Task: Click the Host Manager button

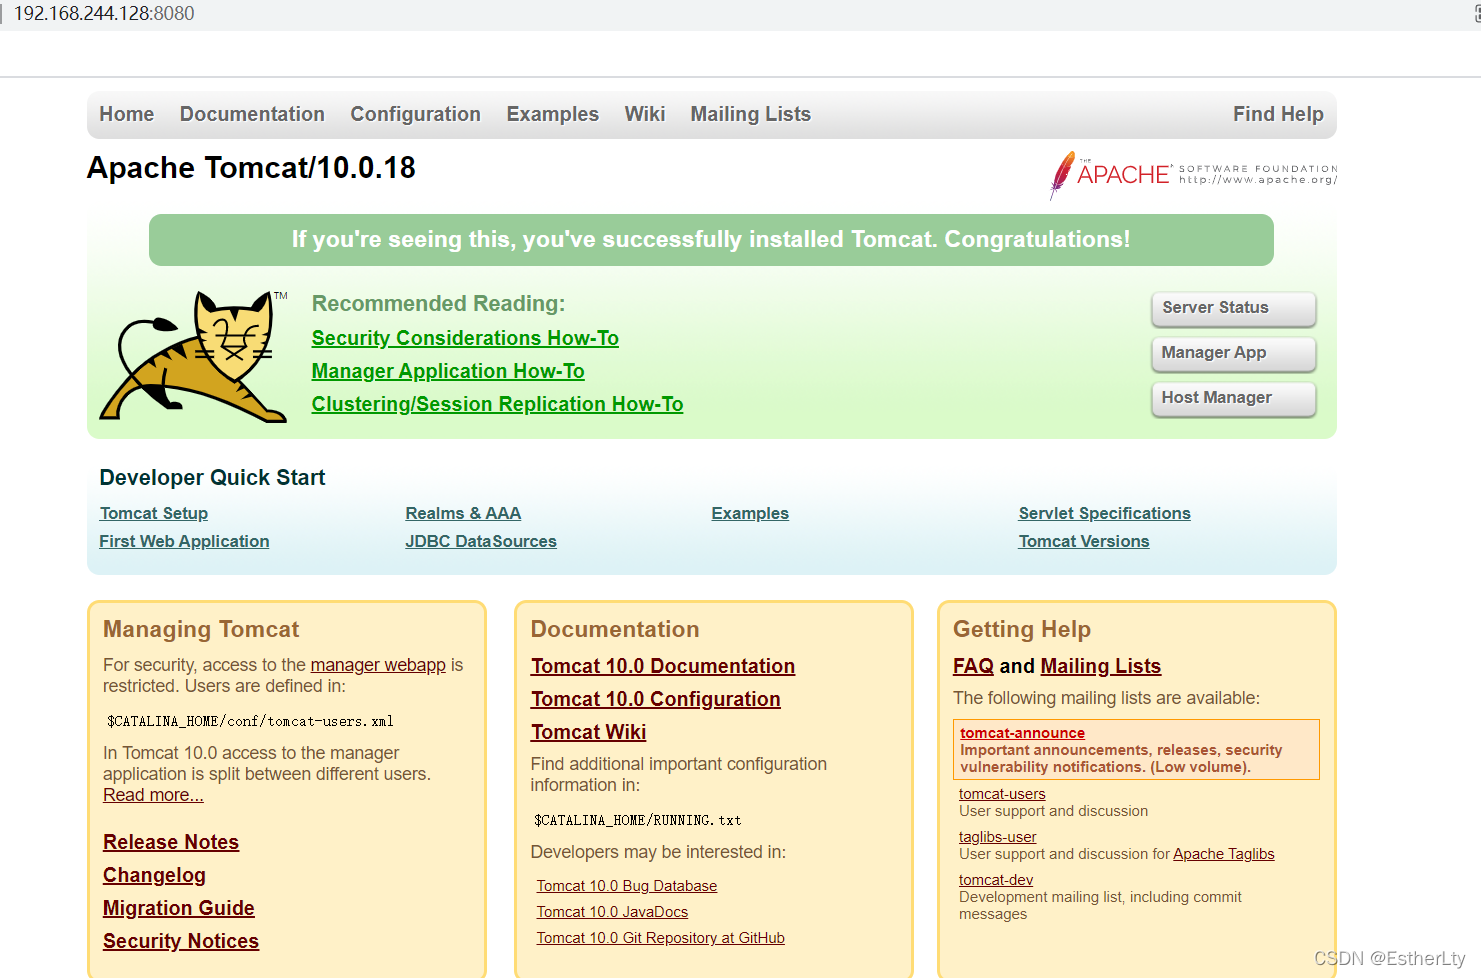Action: coord(1233,398)
